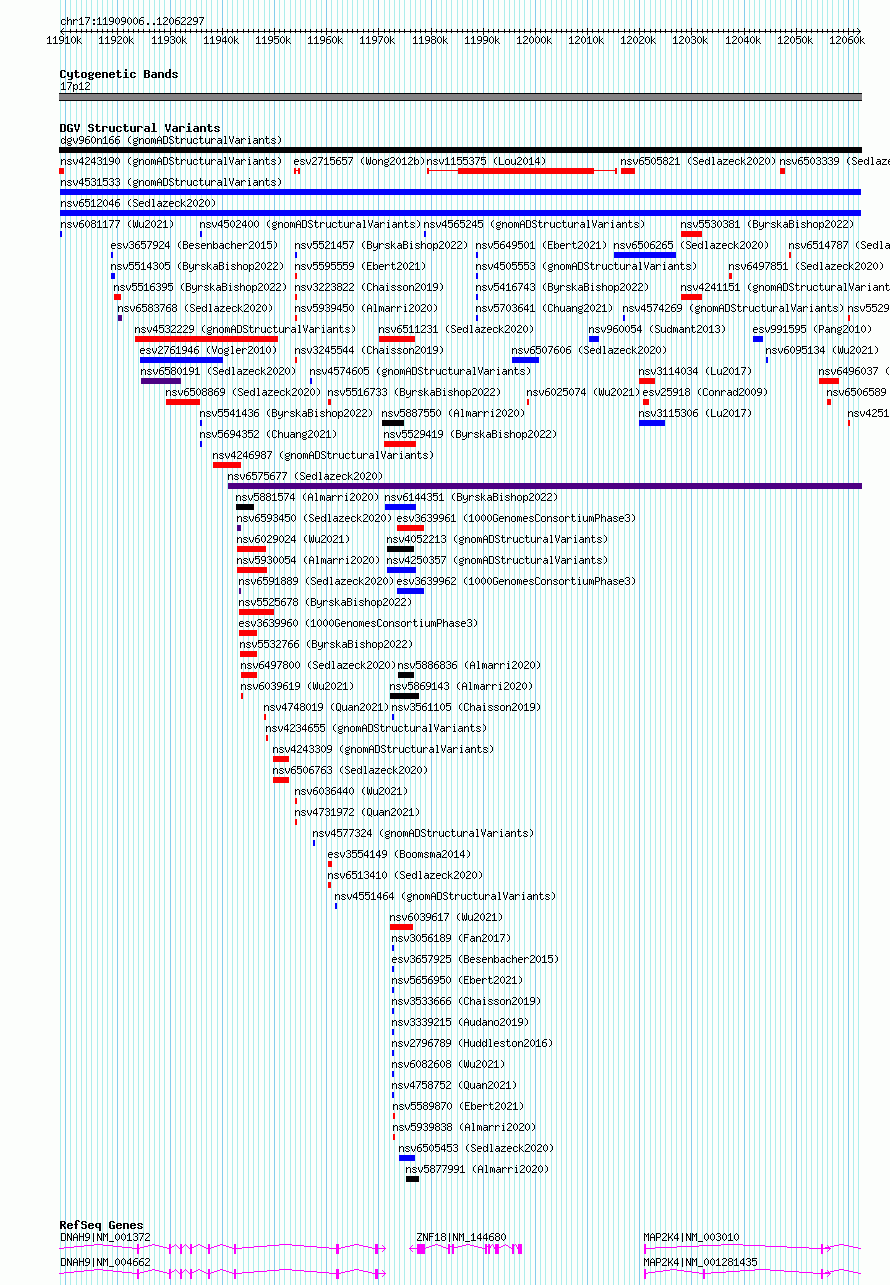Open nsv3245544 (Chaisson2019)
Image resolution: width=890 pixels, height=1285 pixels.
point(368,350)
